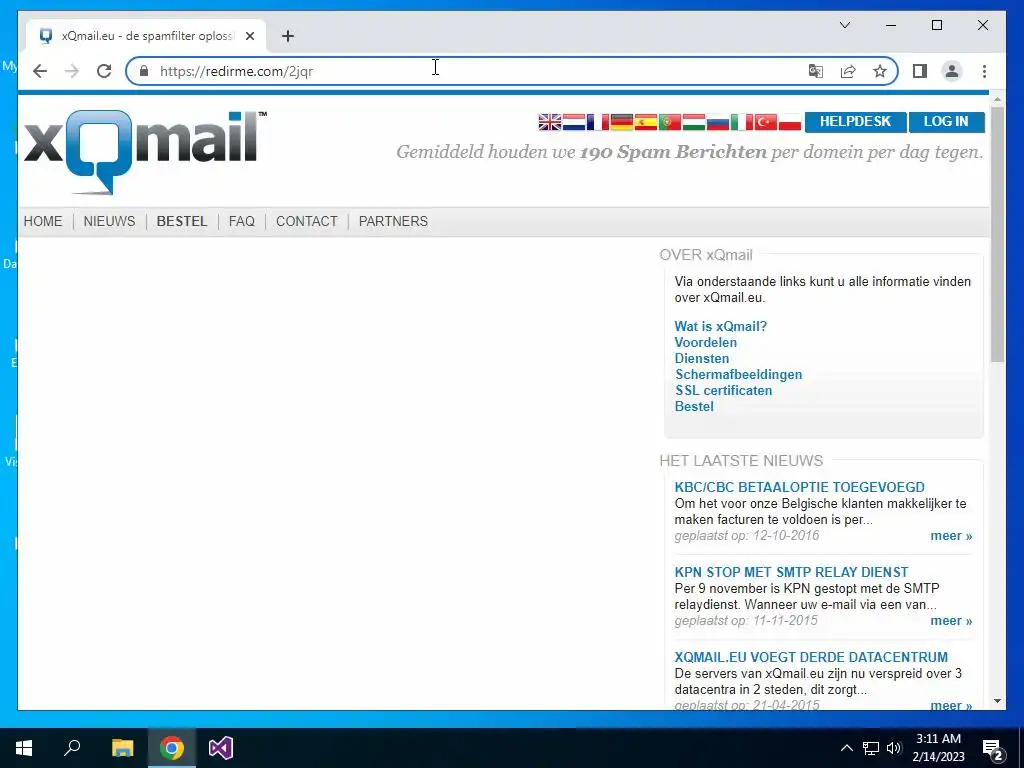
Task: Open the Voordelen link
Action: [705, 342]
